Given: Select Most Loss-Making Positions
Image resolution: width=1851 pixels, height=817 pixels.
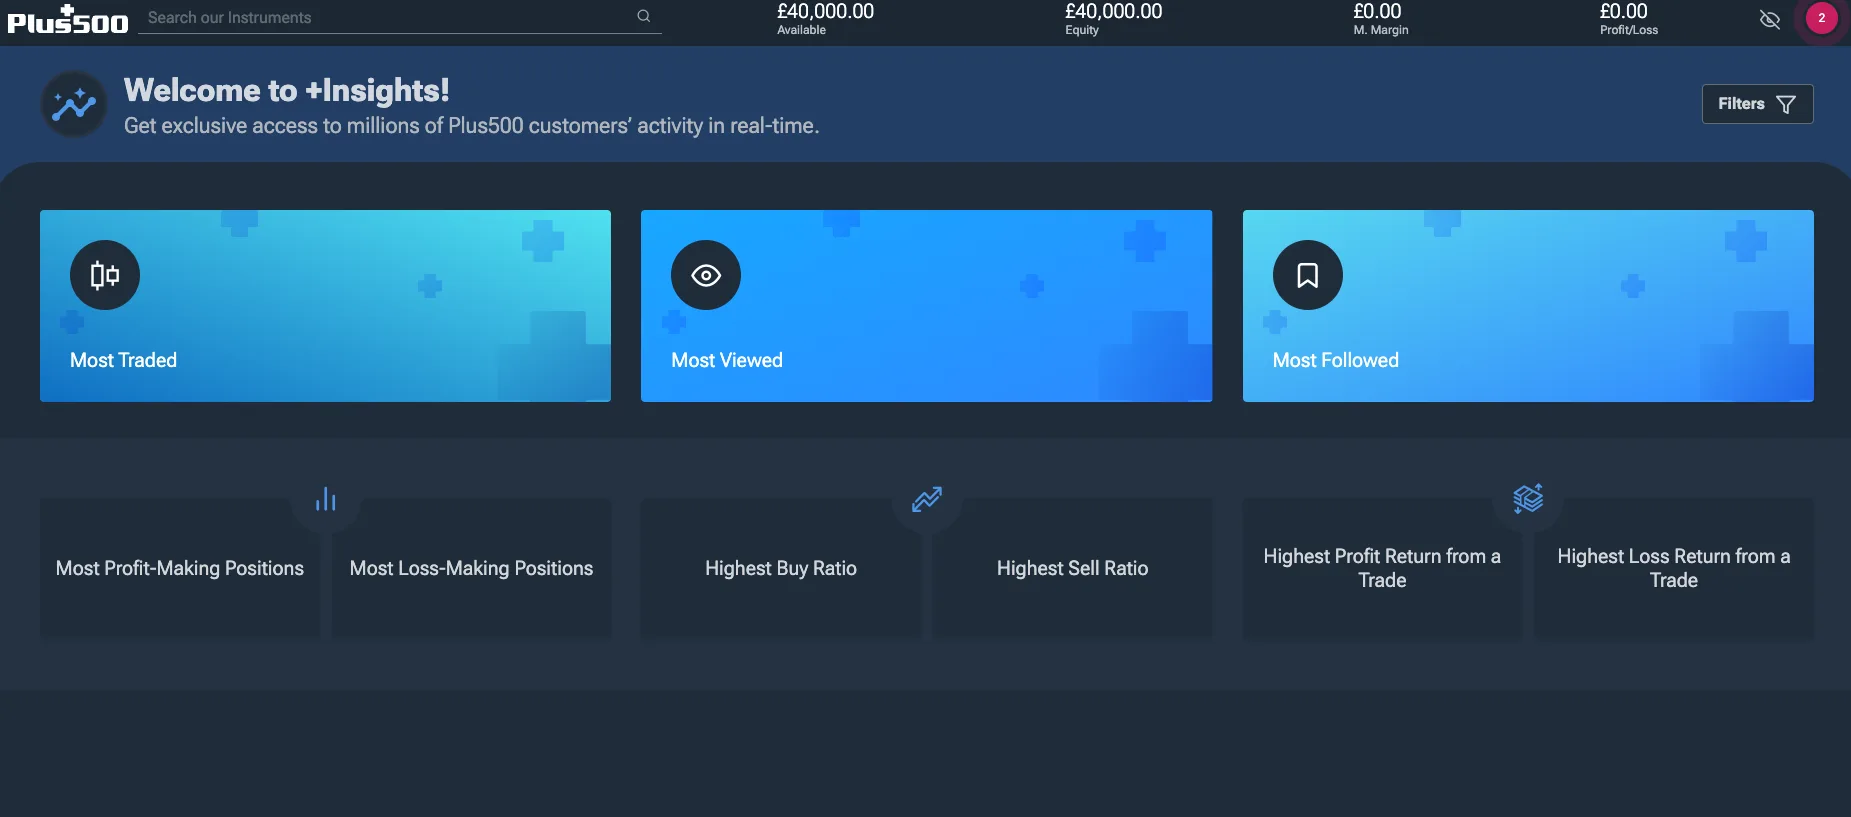Looking at the screenshot, I should (x=471, y=568).
